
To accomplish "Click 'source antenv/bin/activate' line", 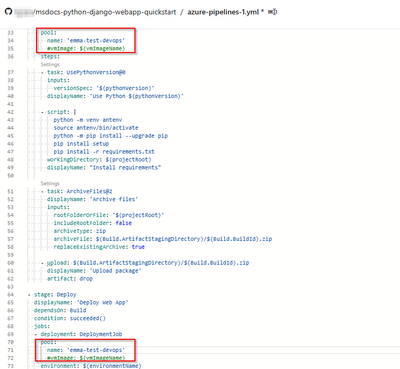I will 96,128.
